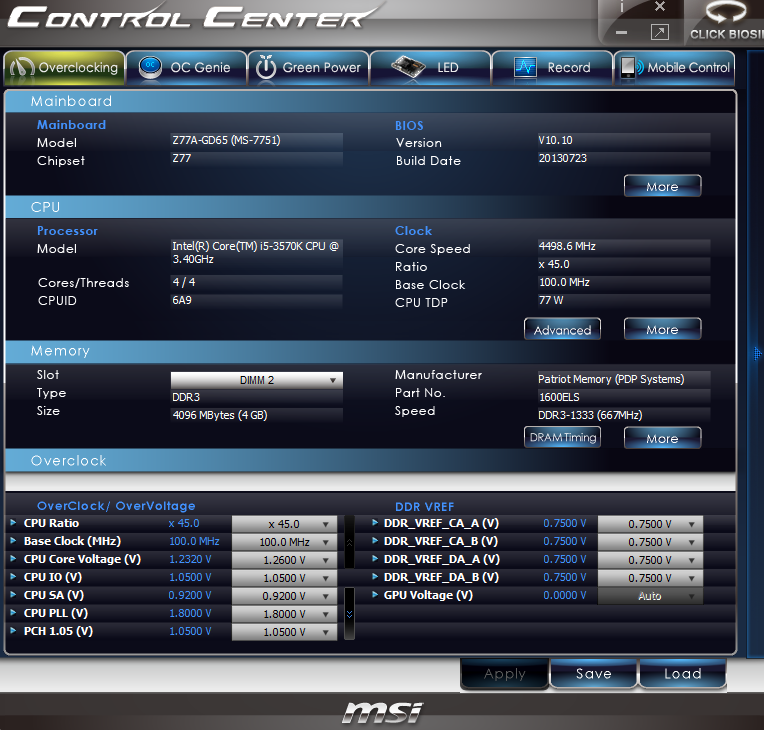
Task: Expand the Base Clock (MHz) row arrow
Action: tap(13, 540)
